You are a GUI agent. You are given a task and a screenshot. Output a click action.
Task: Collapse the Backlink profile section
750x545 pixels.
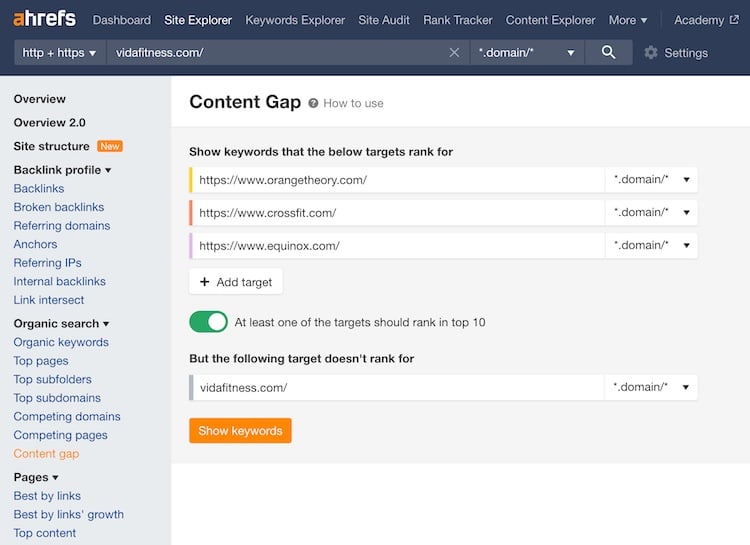coord(62,170)
